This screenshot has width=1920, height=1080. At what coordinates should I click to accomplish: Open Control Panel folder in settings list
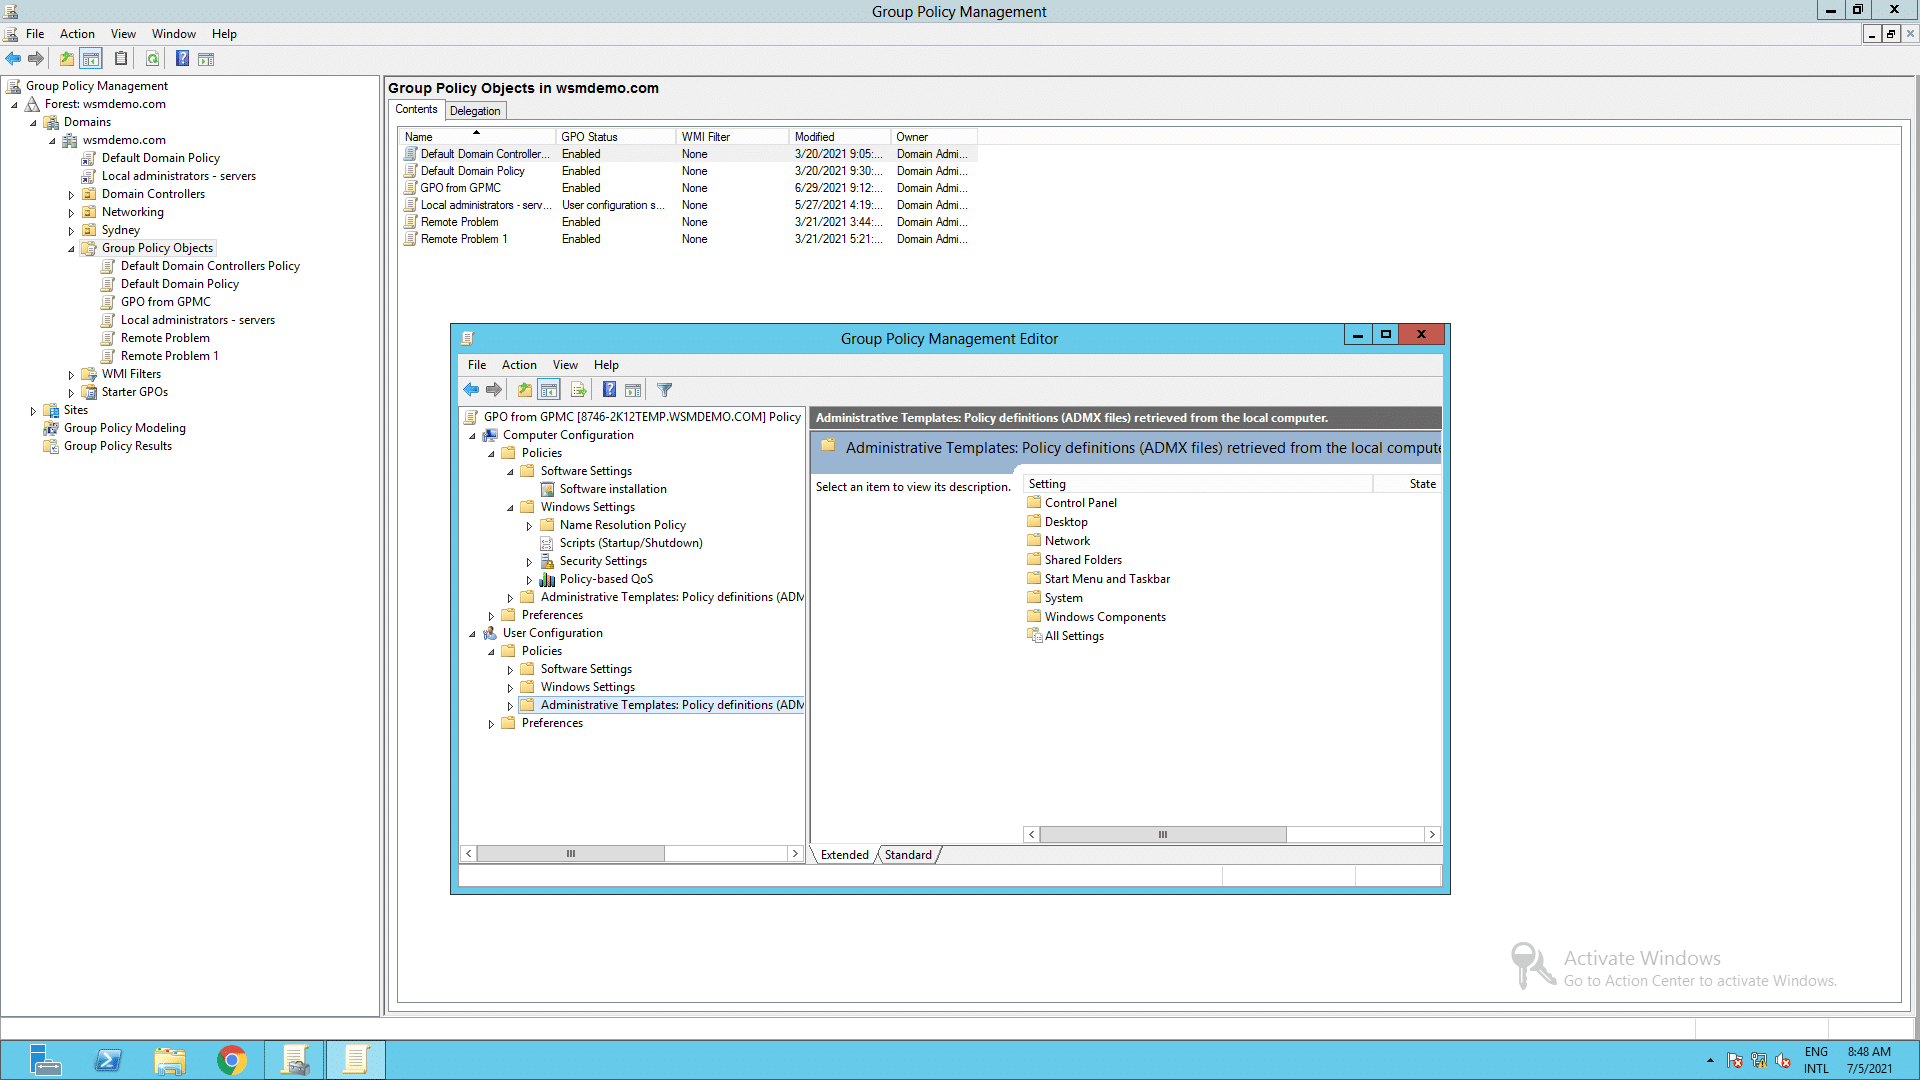1080,503
